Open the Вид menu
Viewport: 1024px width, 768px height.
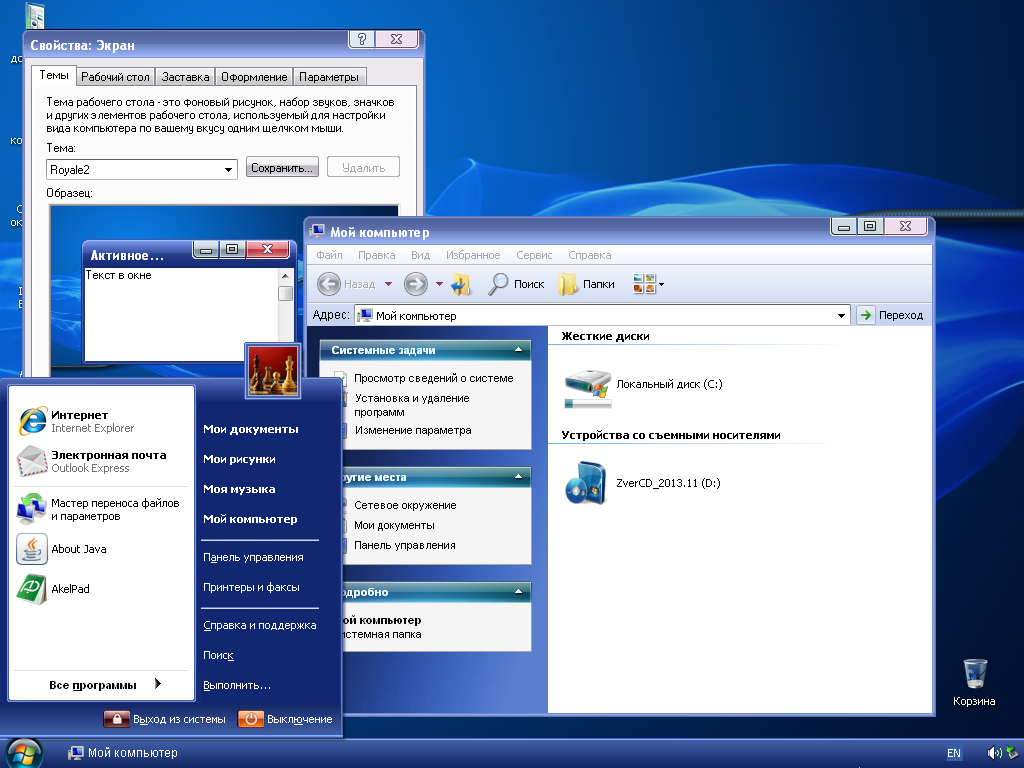point(420,255)
